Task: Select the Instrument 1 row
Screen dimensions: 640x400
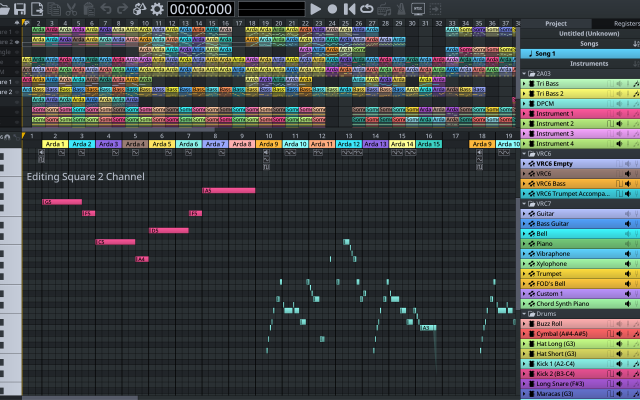Action: click(x=580, y=114)
